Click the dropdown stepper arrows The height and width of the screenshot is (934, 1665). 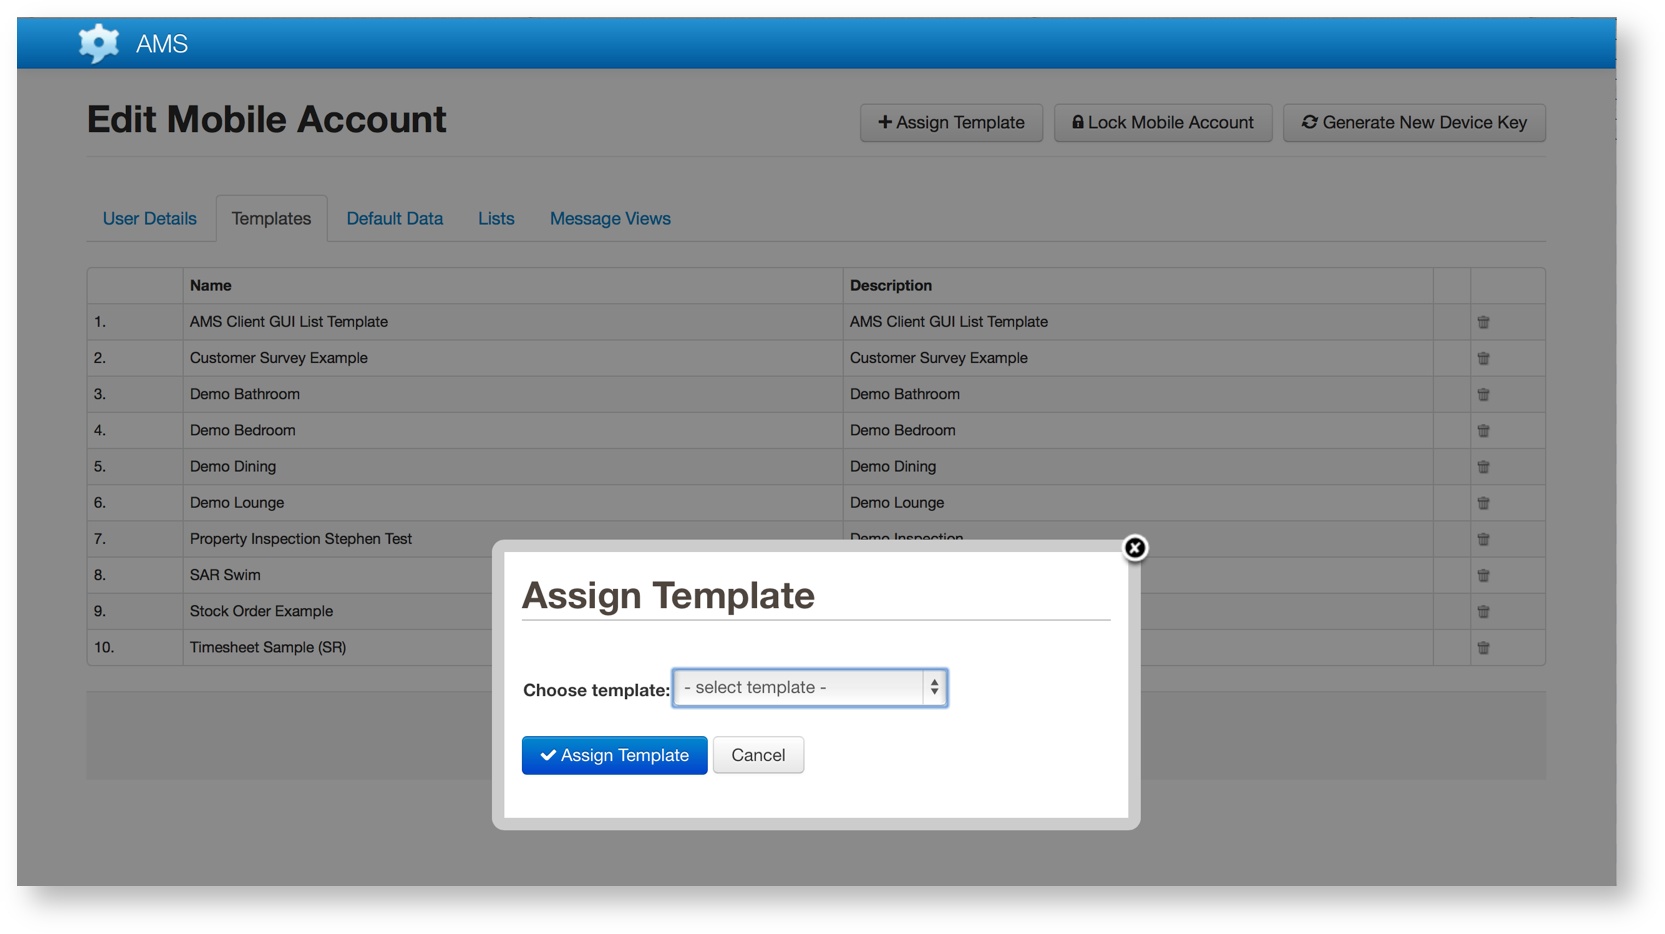933,688
